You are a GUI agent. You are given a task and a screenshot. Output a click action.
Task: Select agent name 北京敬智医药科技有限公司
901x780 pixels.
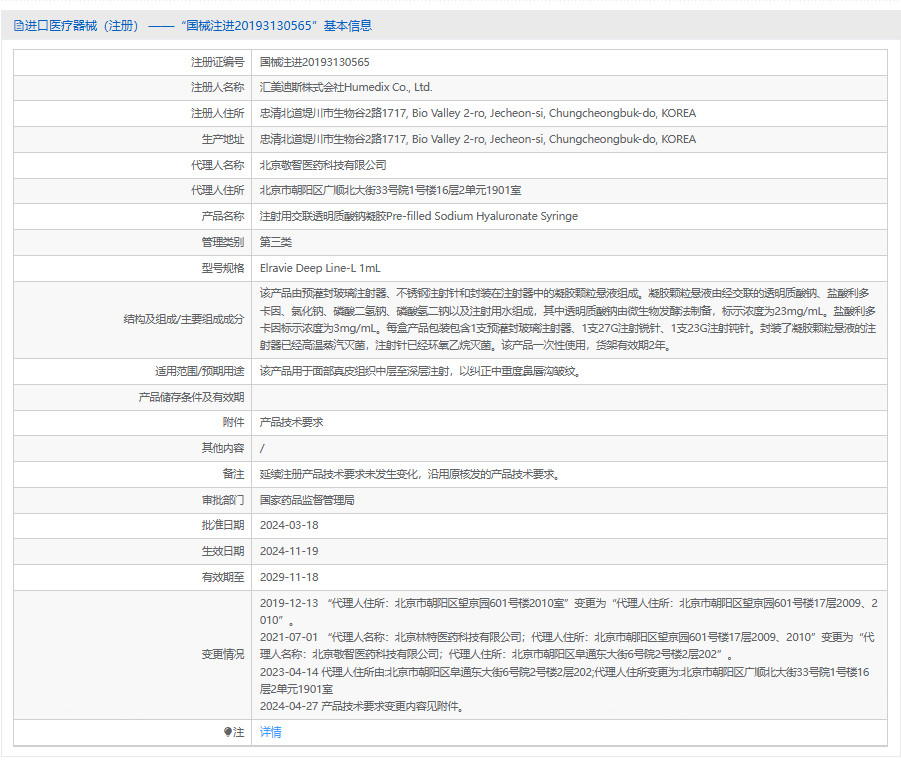pyautogui.click(x=322, y=165)
